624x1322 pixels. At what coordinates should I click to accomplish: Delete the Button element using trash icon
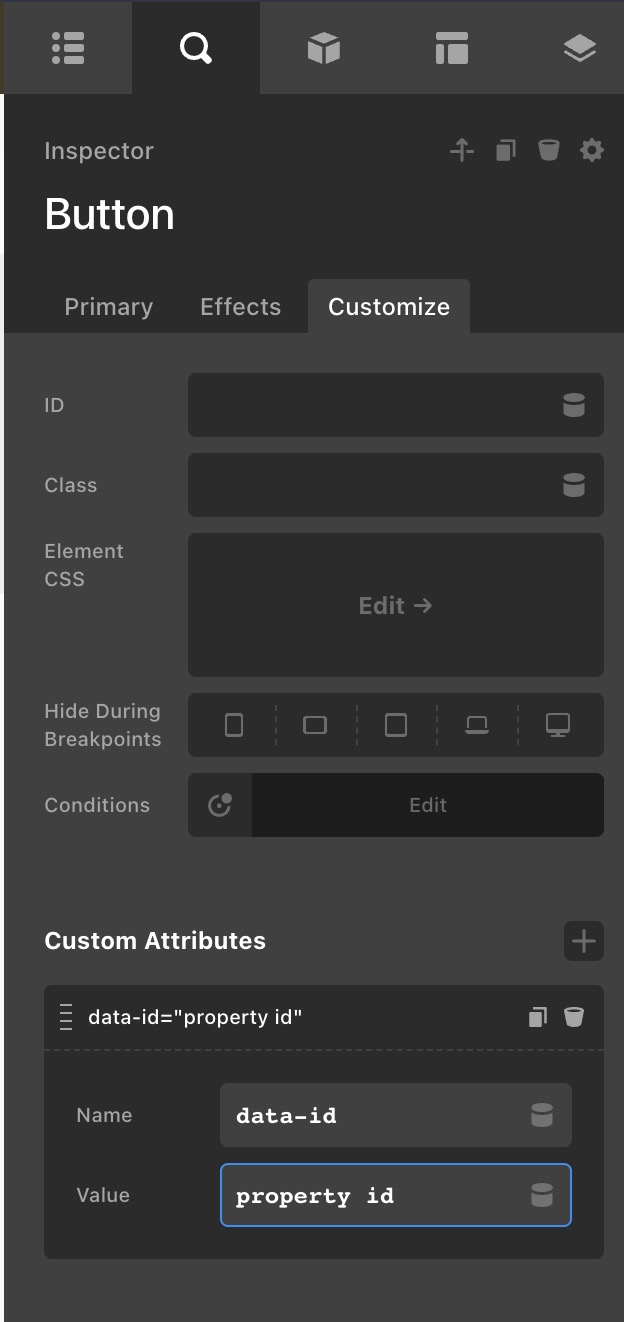[548, 151]
